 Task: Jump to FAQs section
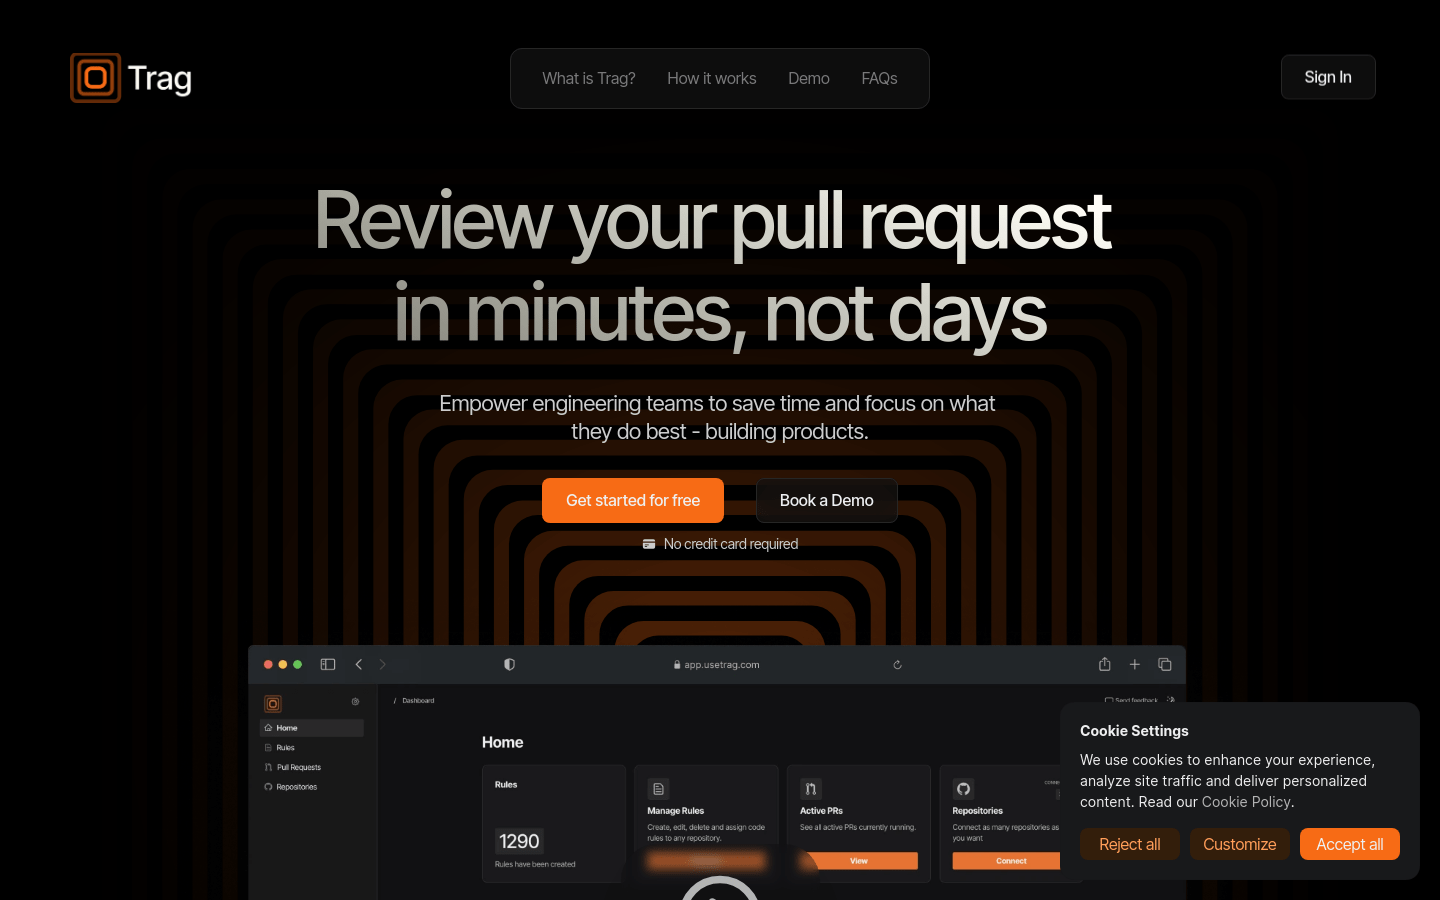tap(880, 78)
